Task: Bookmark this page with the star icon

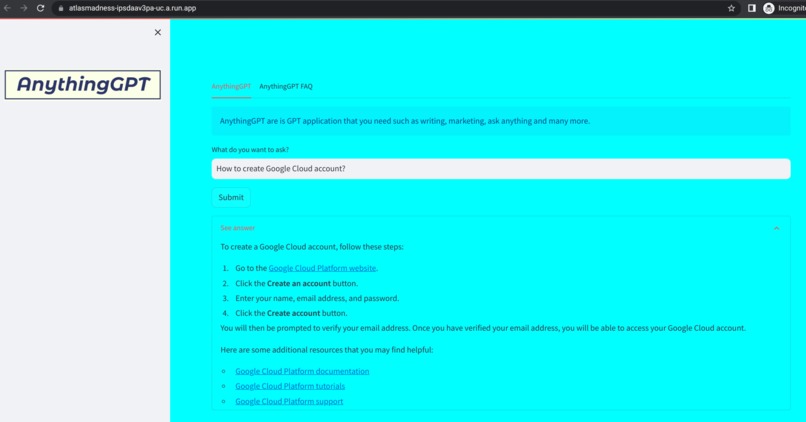Action: point(731,8)
